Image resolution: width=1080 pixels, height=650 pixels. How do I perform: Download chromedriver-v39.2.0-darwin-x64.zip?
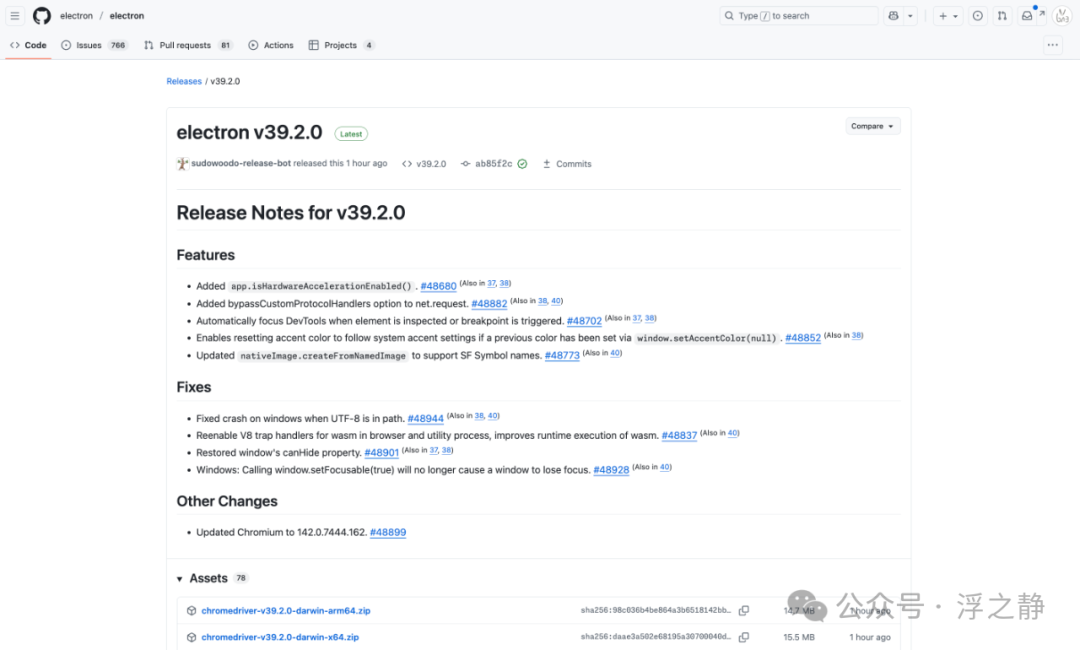point(280,638)
